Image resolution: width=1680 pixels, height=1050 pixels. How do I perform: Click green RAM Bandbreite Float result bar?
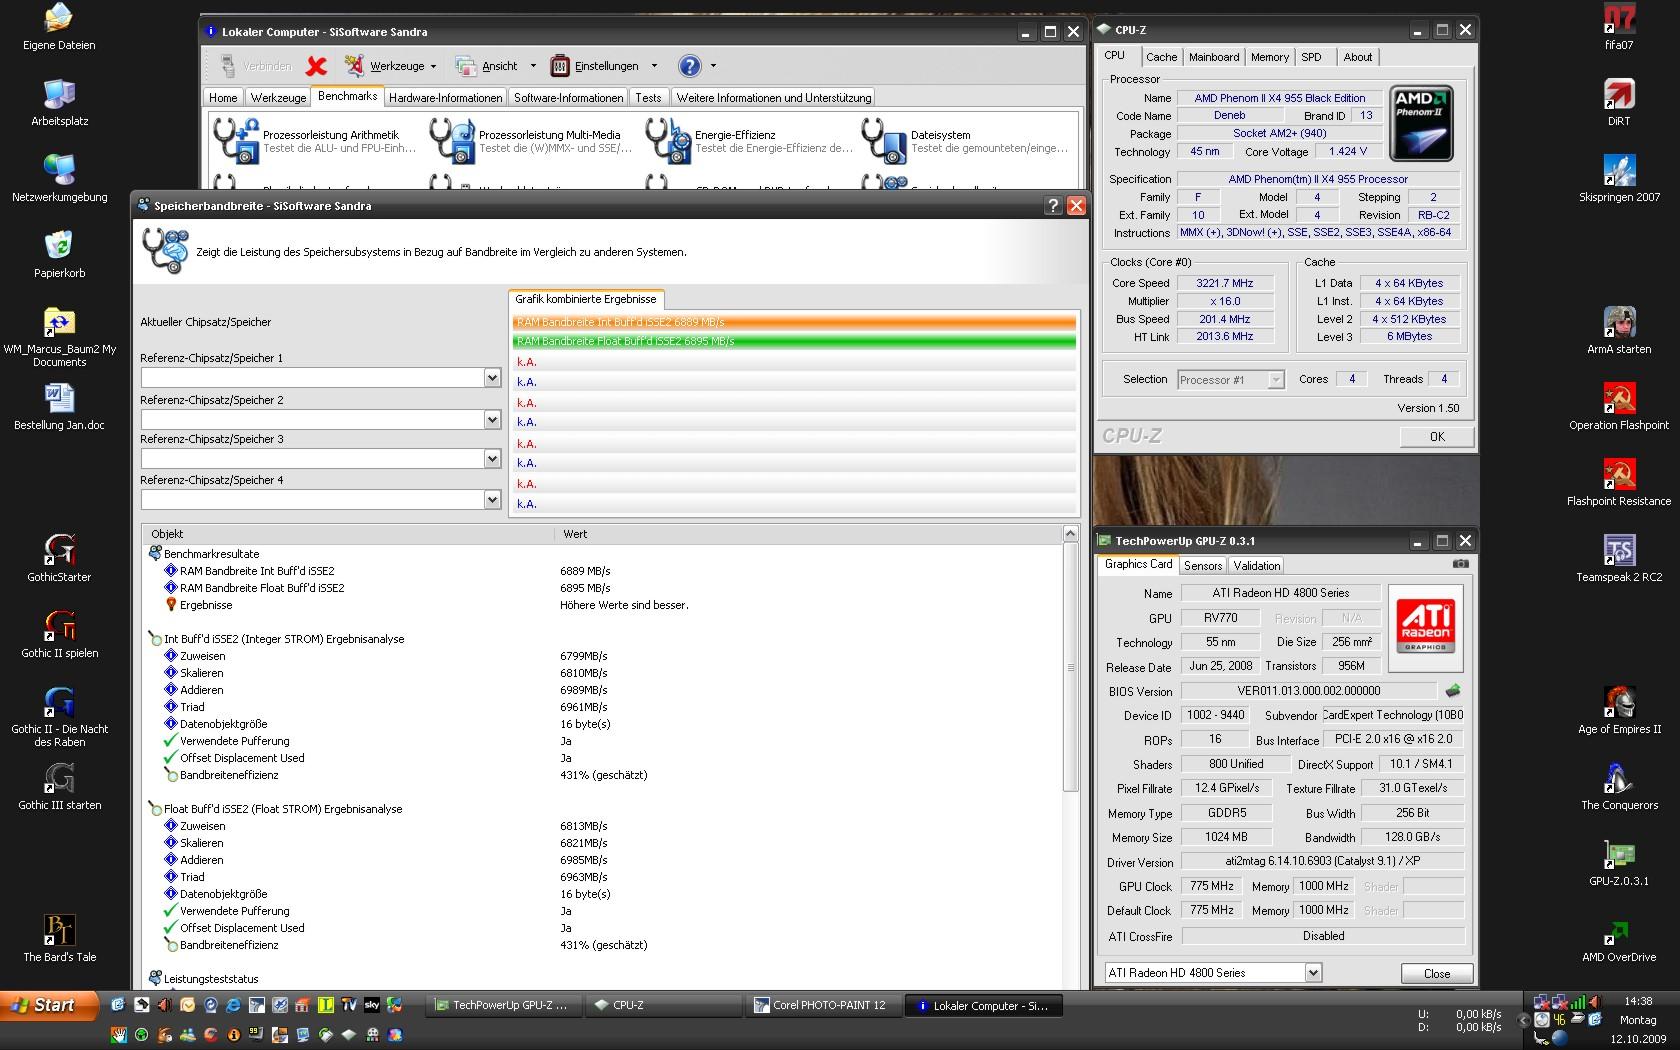794,341
